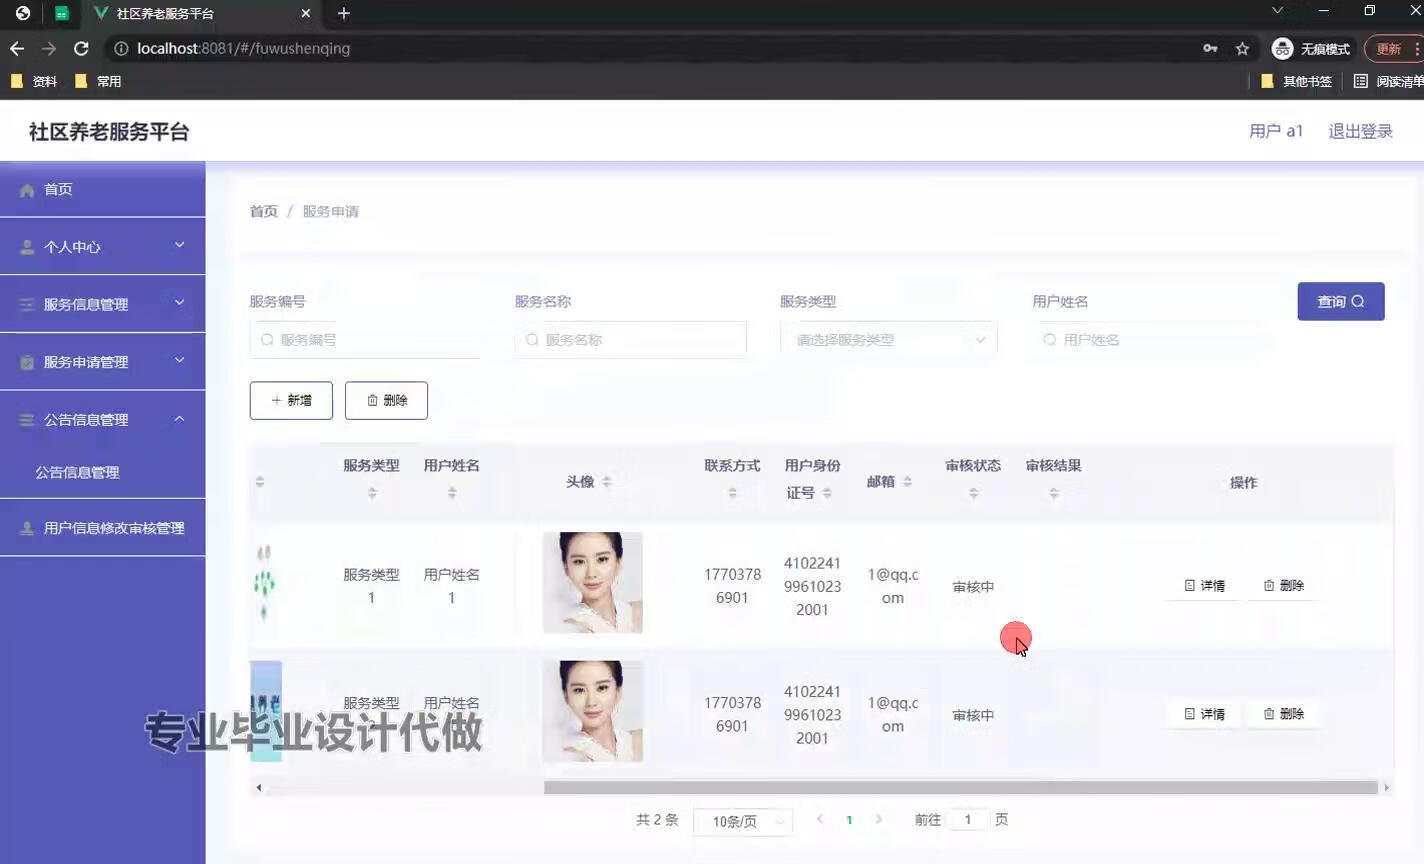Click 首页 breadcrumb link

[263, 211]
